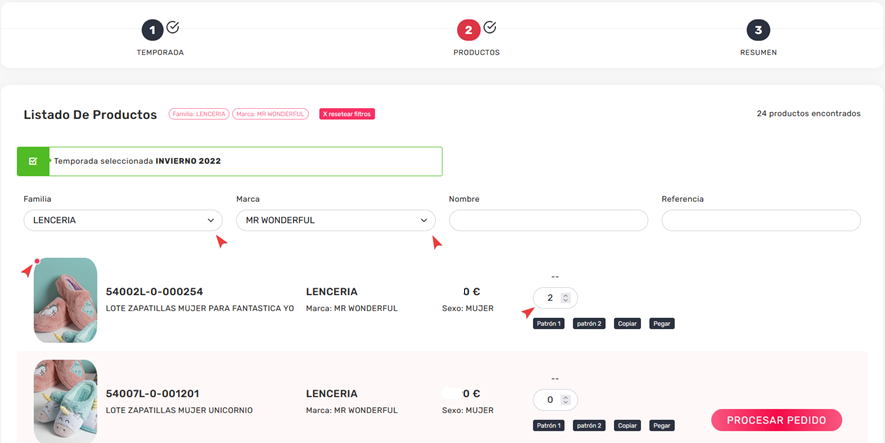Click the green checkmark icon in season banner
Screen dimensions: 885x443
33,161
